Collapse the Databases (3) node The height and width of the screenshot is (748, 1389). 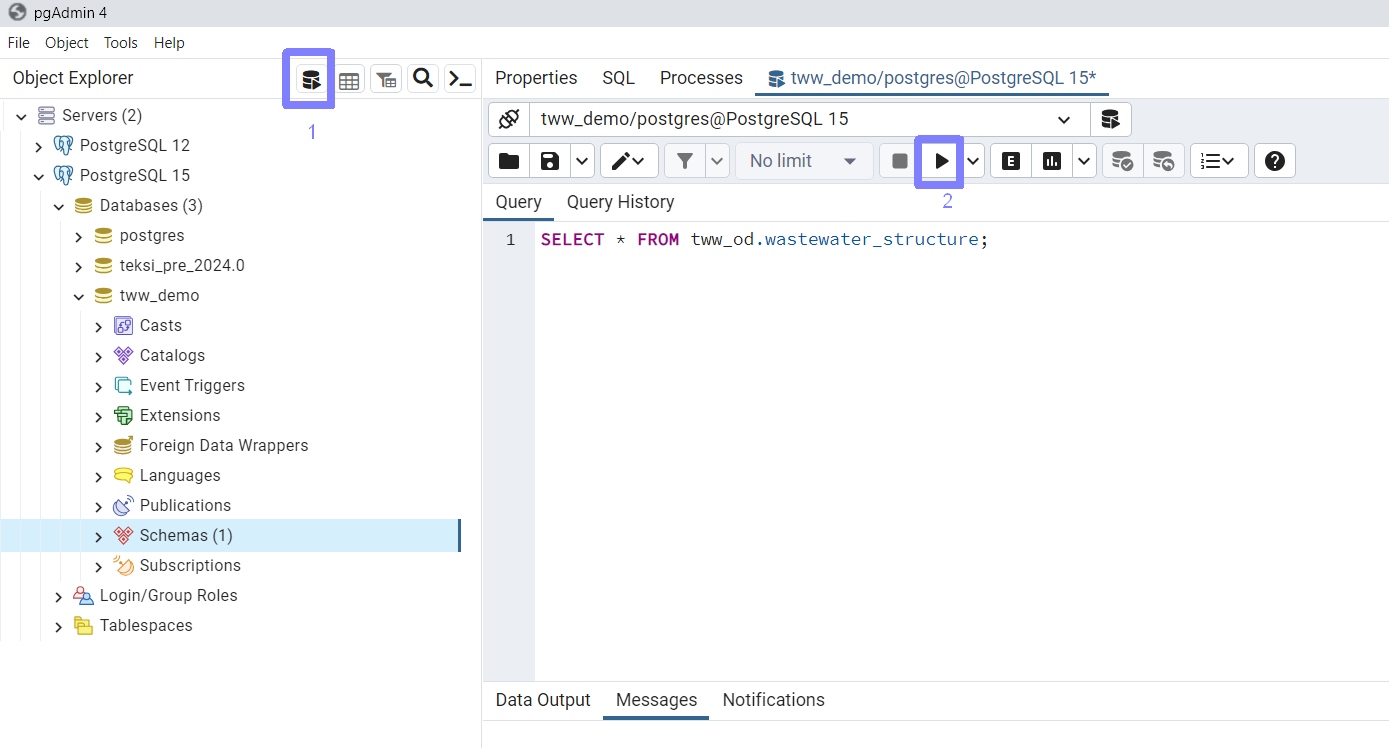pos(59,207)
